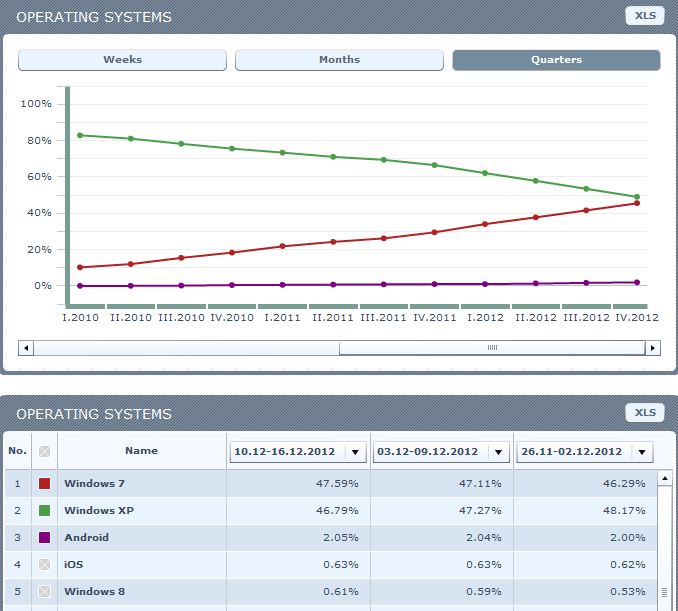Click the chart scrollbar right arrow
This screenshot has width=678, height=611.
click(653, 348)
